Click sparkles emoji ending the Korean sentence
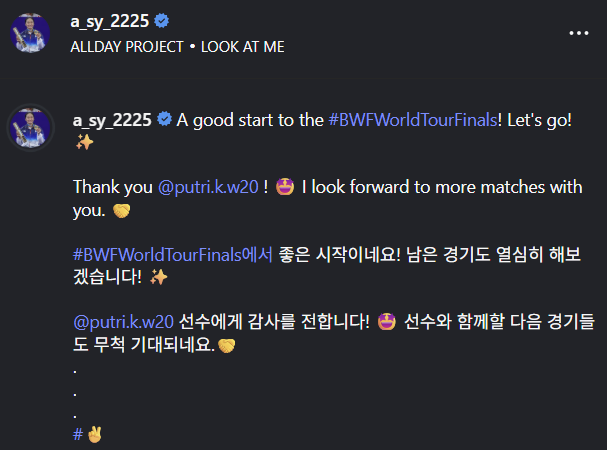Image resolution: width=607 pixels, height=450 pixels. click(x=158, y=277)
